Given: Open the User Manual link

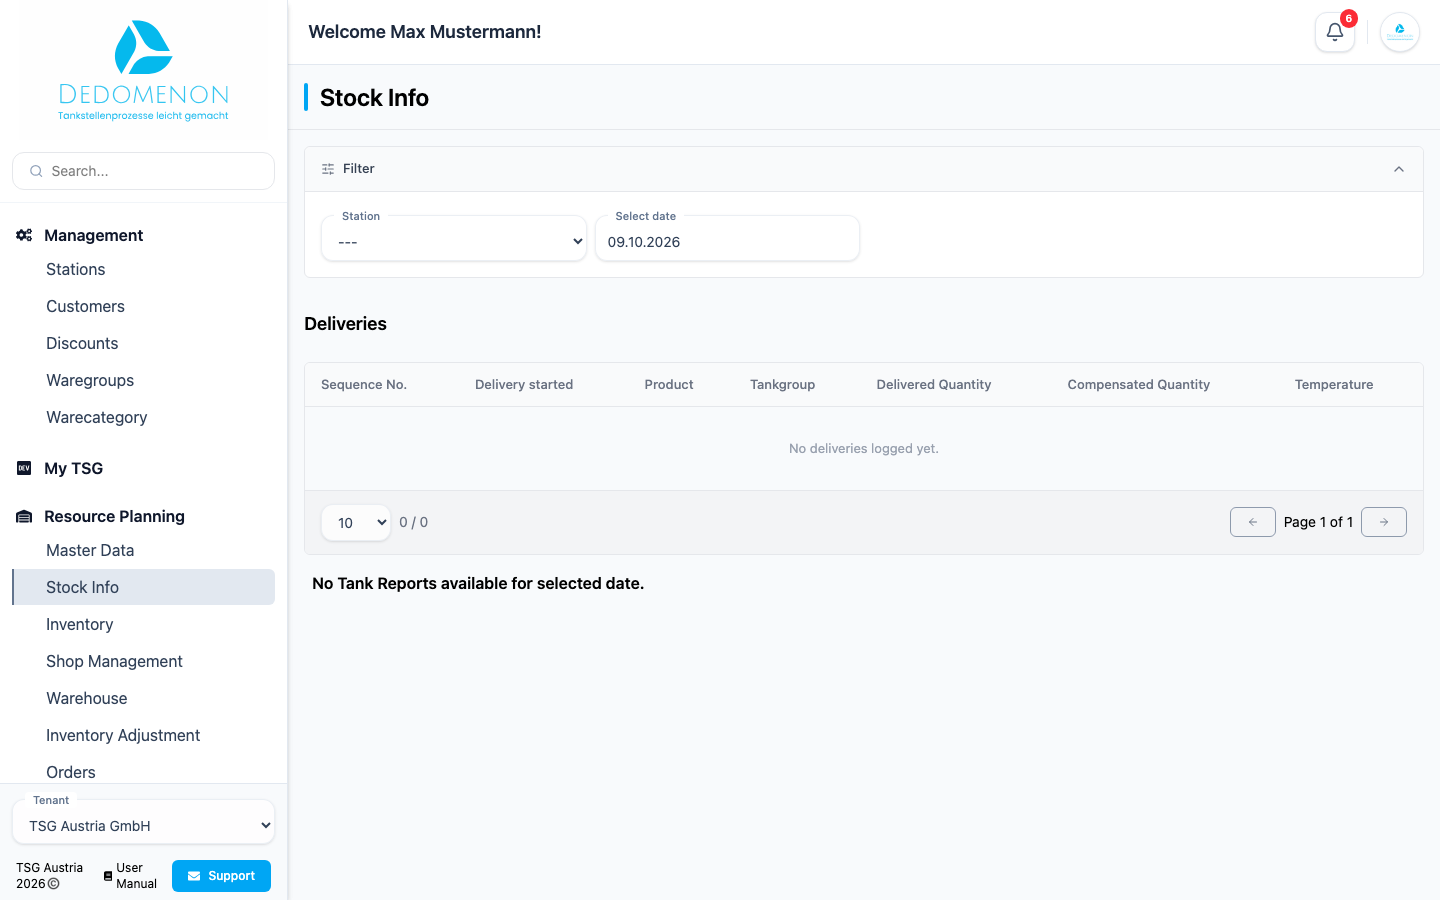Looking at the screenshot, I should click(x=130, y=876).
